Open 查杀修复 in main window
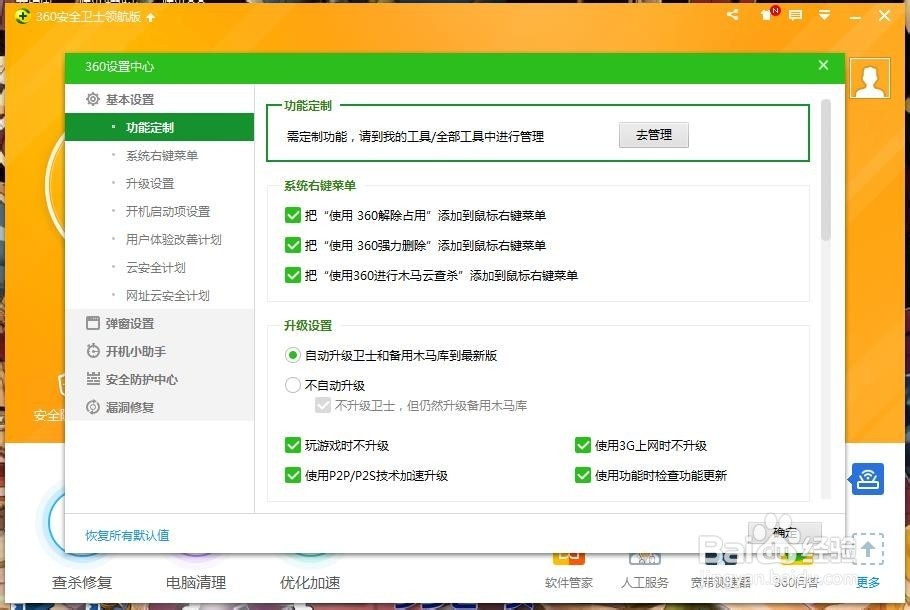 (82, 582)
